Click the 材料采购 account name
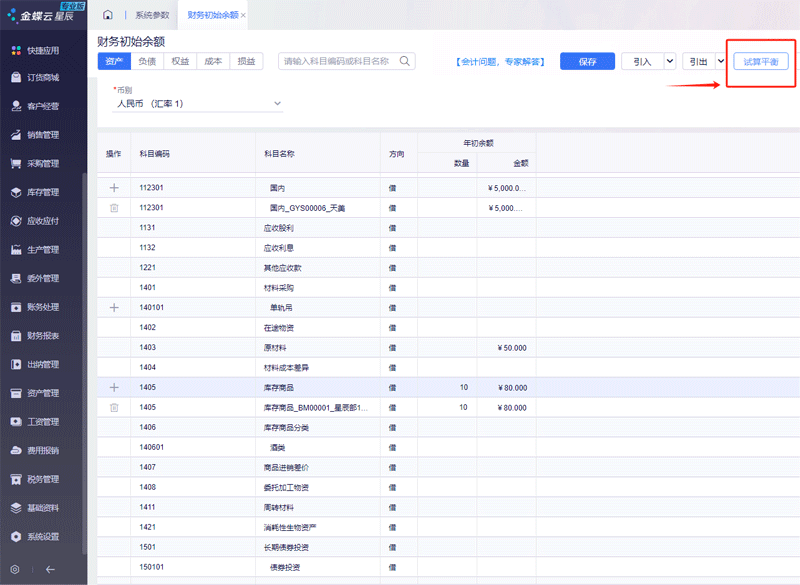 [x=279, y=288]
